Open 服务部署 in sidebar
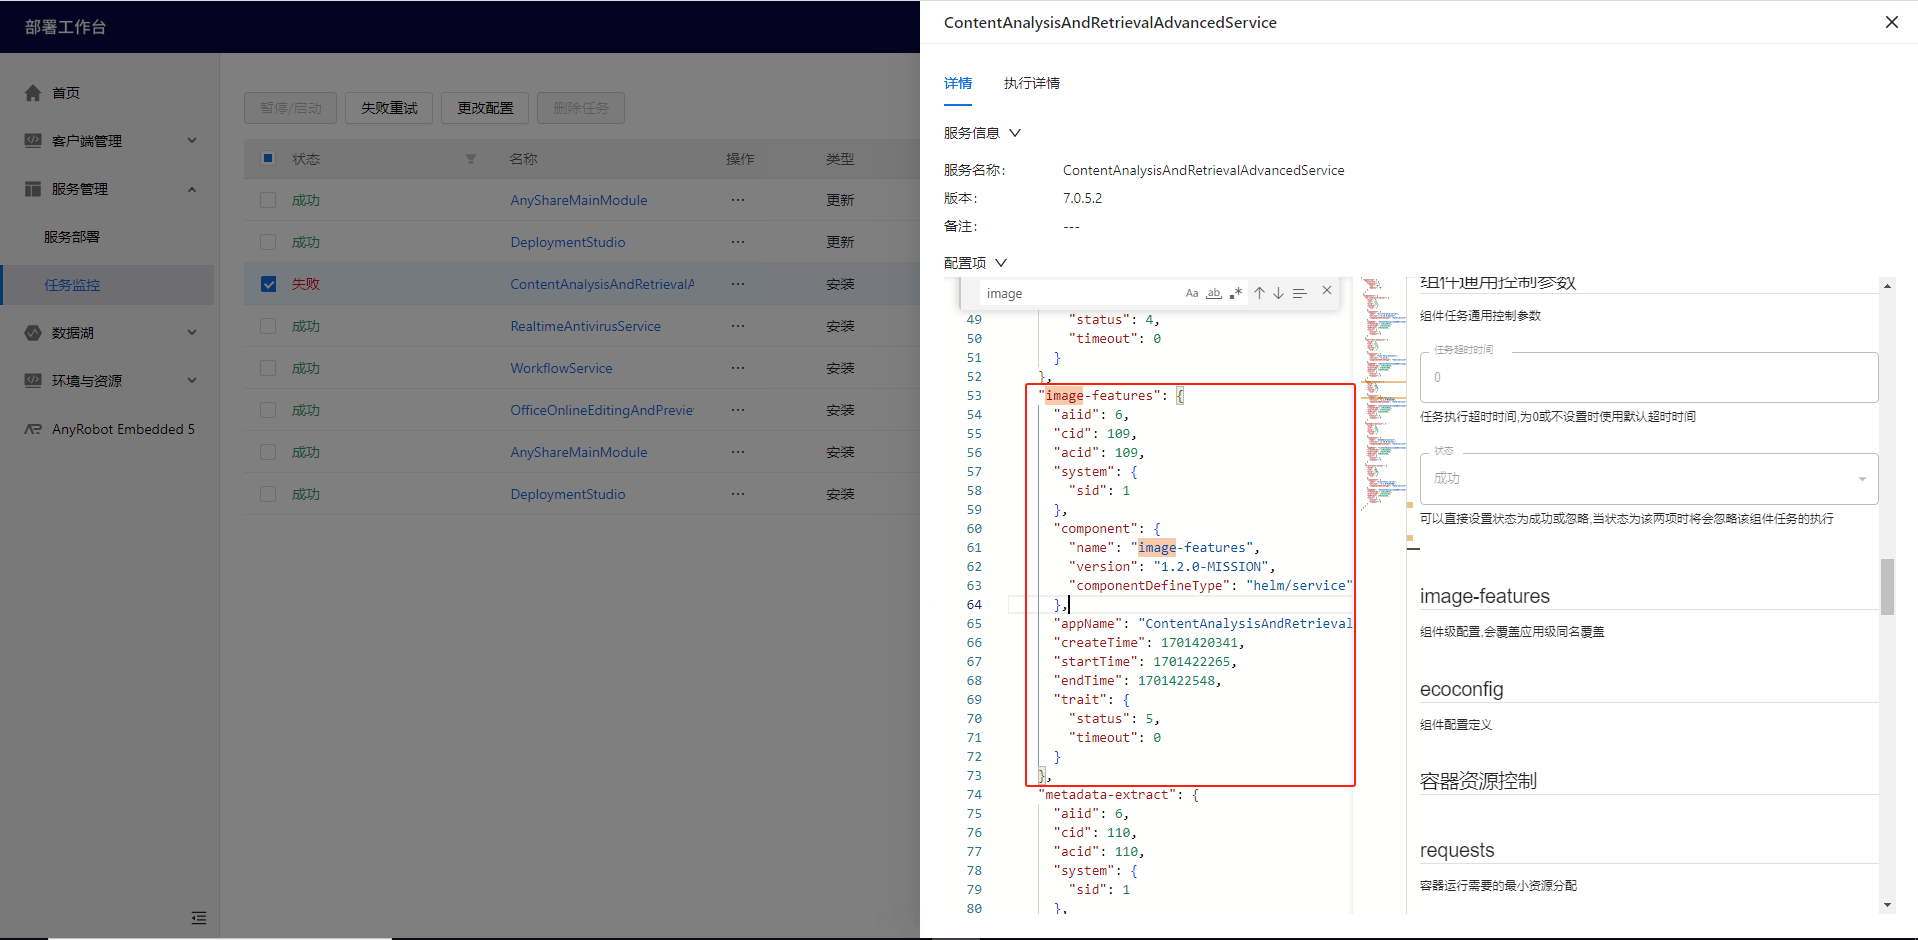 (72, 237)
